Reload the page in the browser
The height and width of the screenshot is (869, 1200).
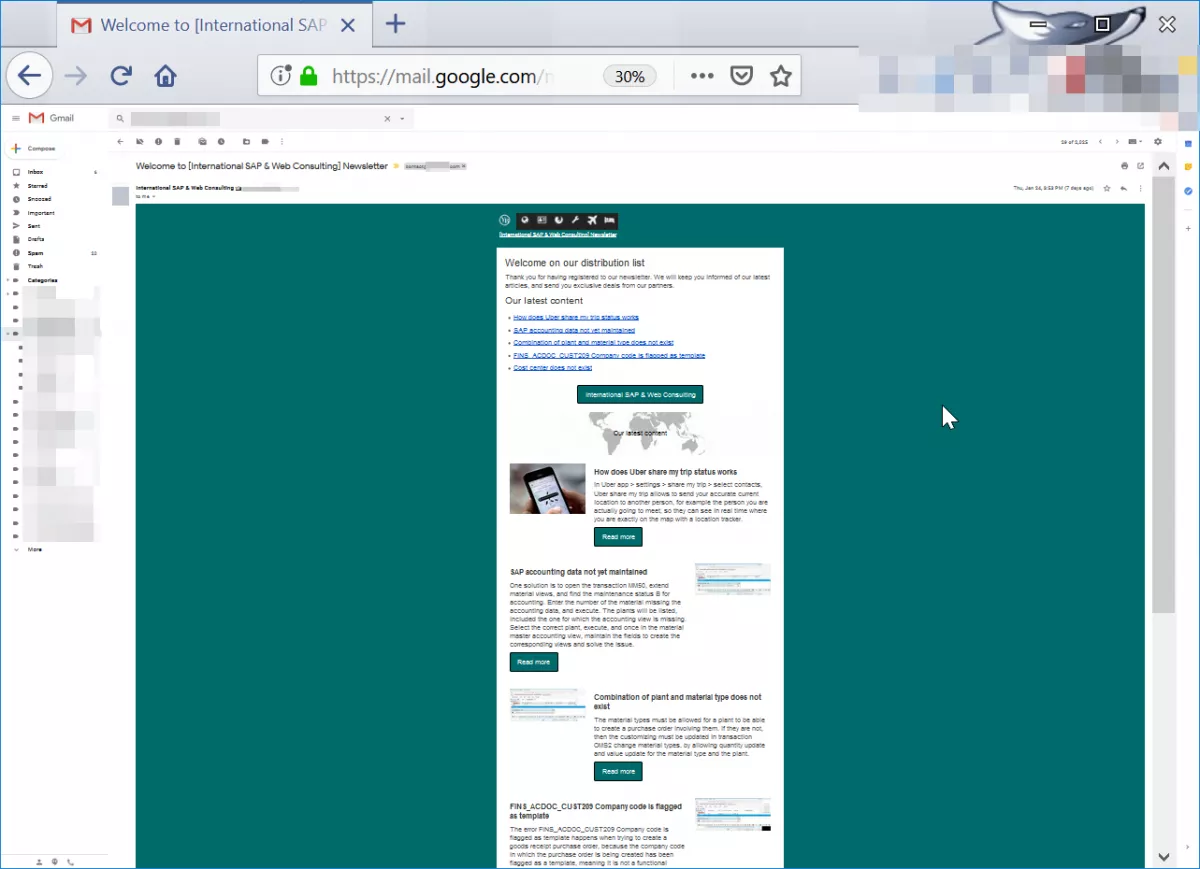(x=121, y=76)
